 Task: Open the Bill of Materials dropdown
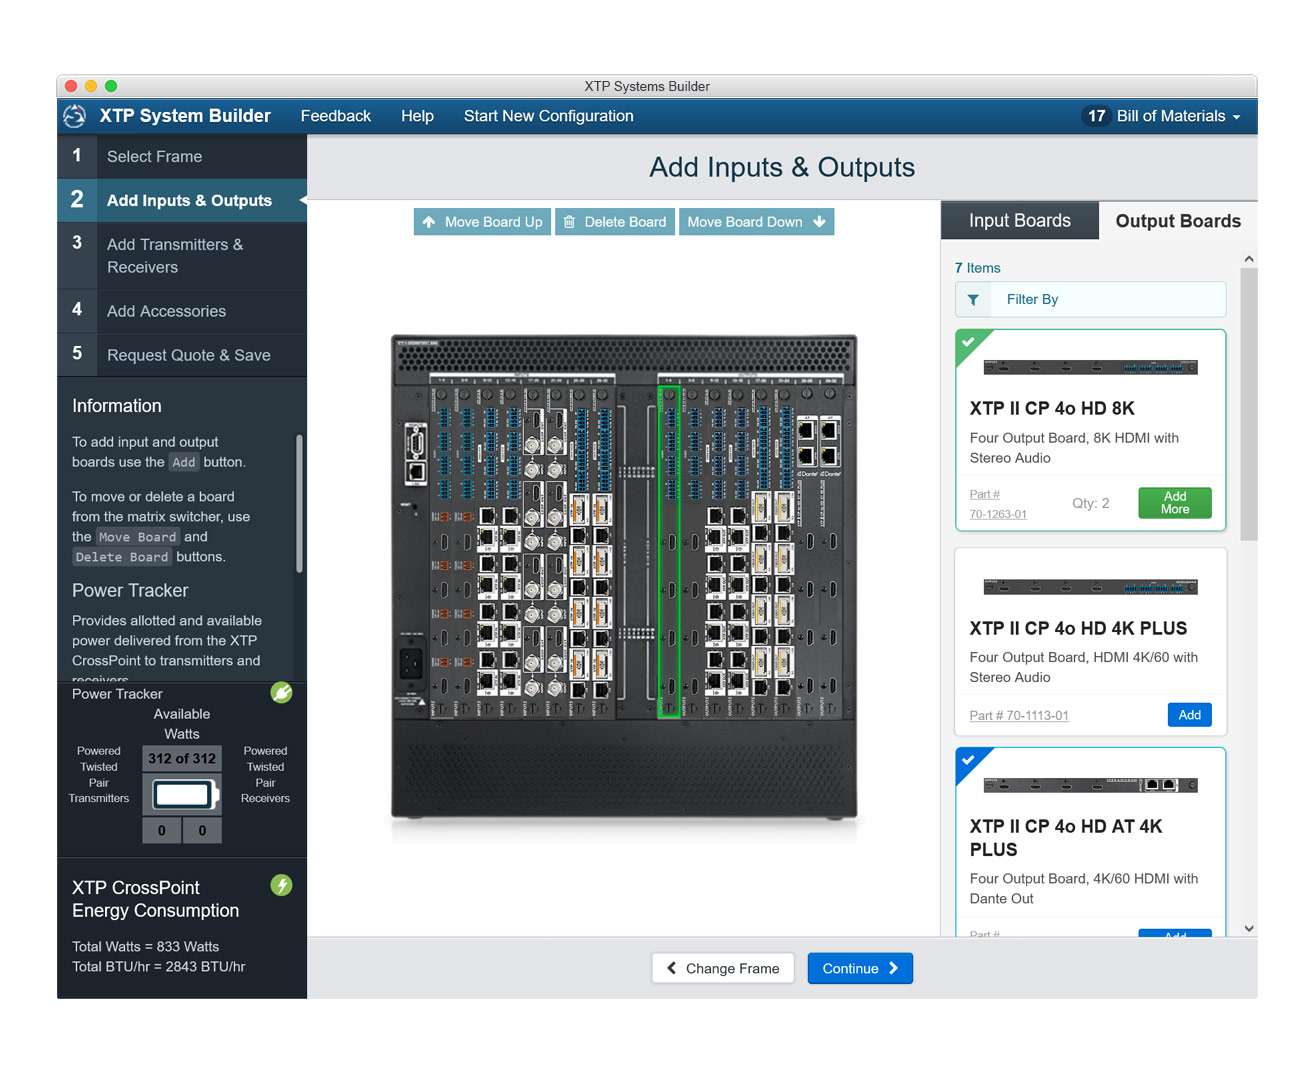point(1178,116)
